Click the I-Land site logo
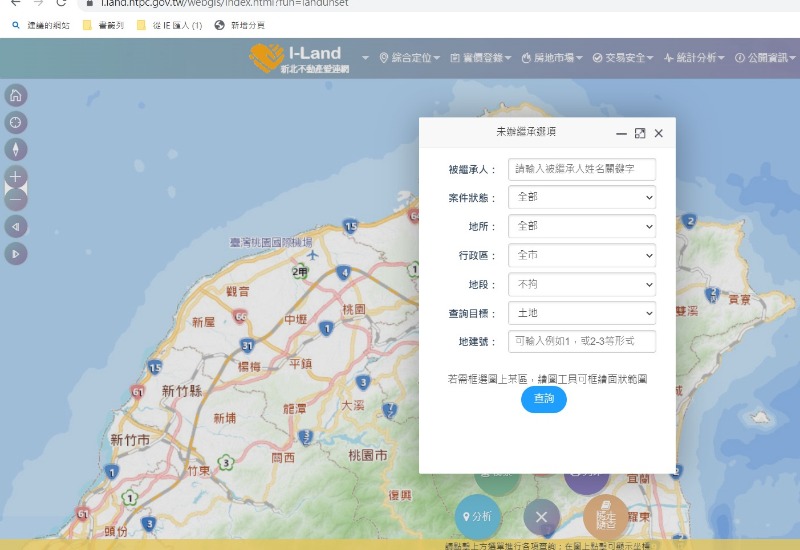The height and width of the screenshot is (550, 800). 297,59
